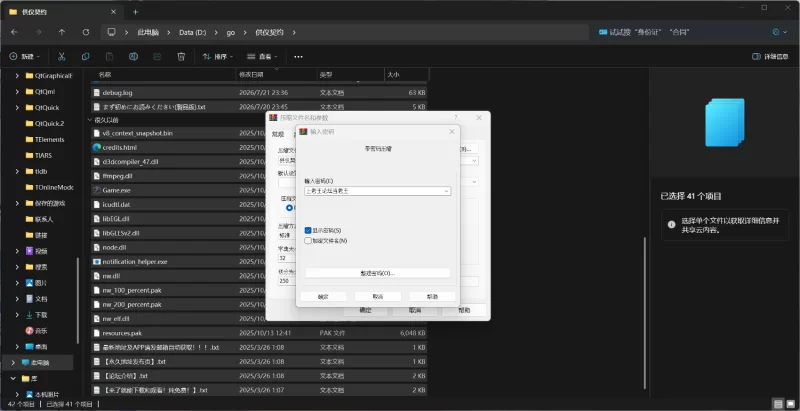Open the Pictures icon in sidebar
This screenshot has height=411, width=800.
pos(30,282)
